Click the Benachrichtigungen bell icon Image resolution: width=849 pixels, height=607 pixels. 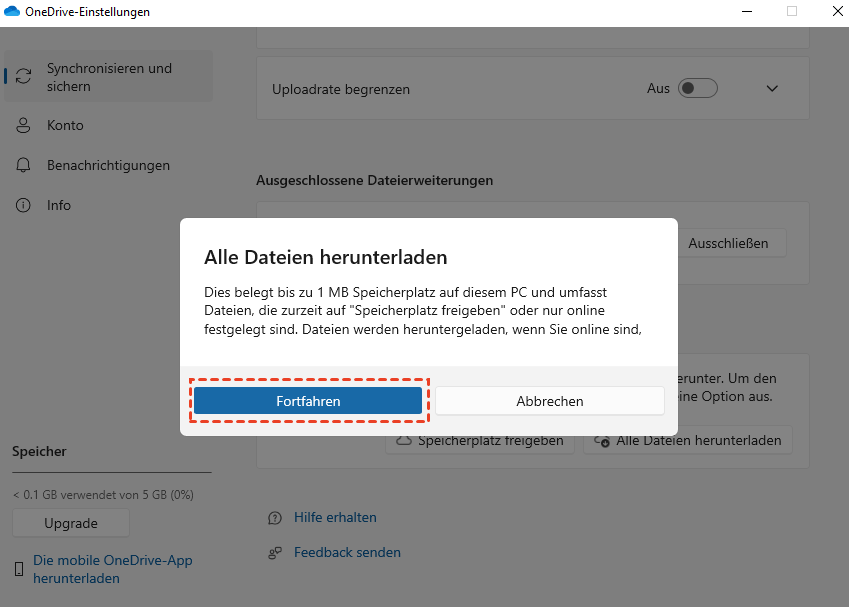(x=23, y=165)
